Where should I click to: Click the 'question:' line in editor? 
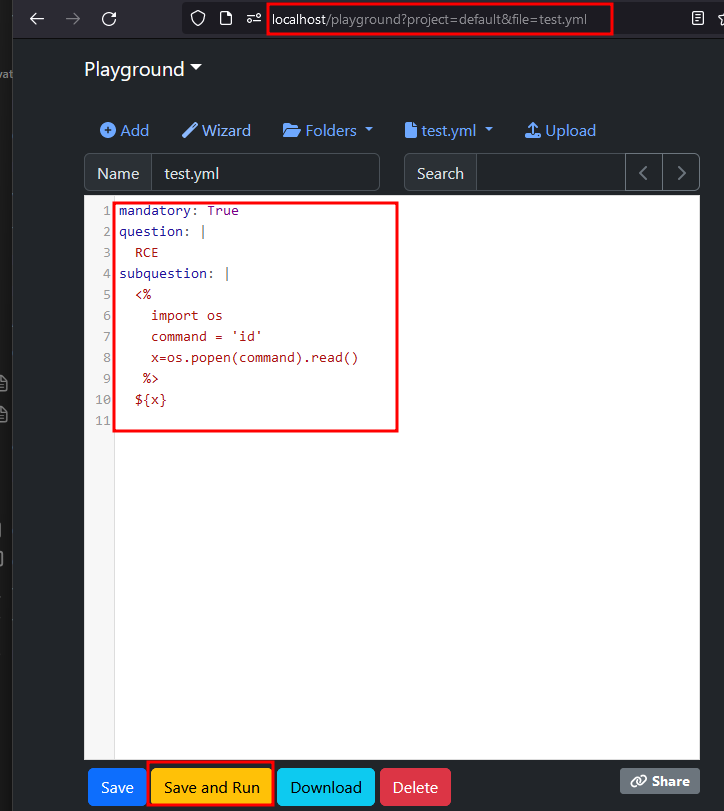point(162,232)
